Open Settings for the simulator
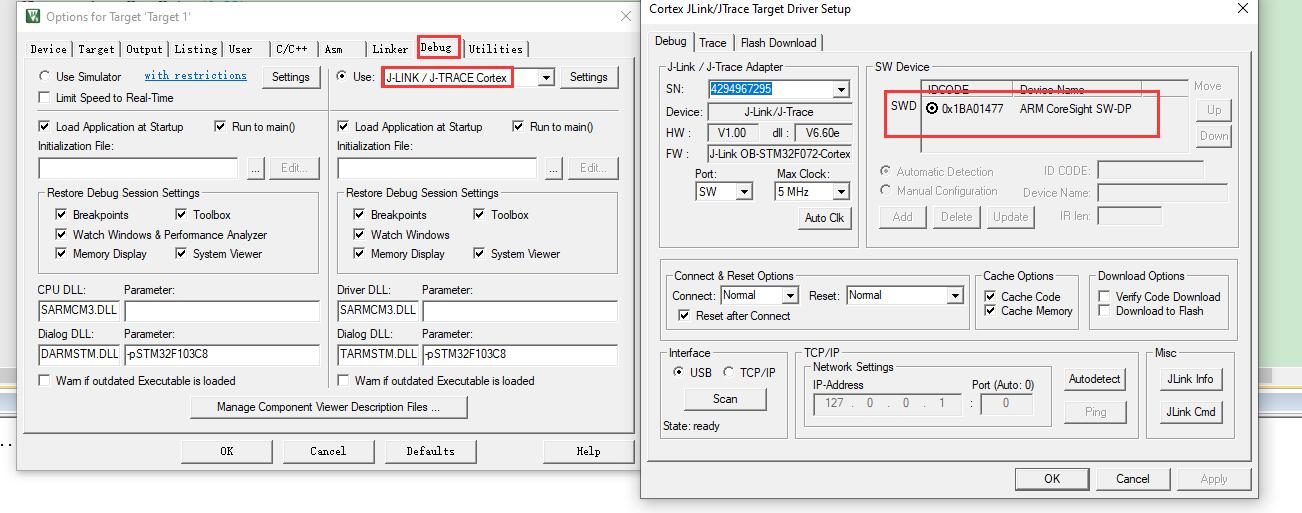 (x=291, y=77)
